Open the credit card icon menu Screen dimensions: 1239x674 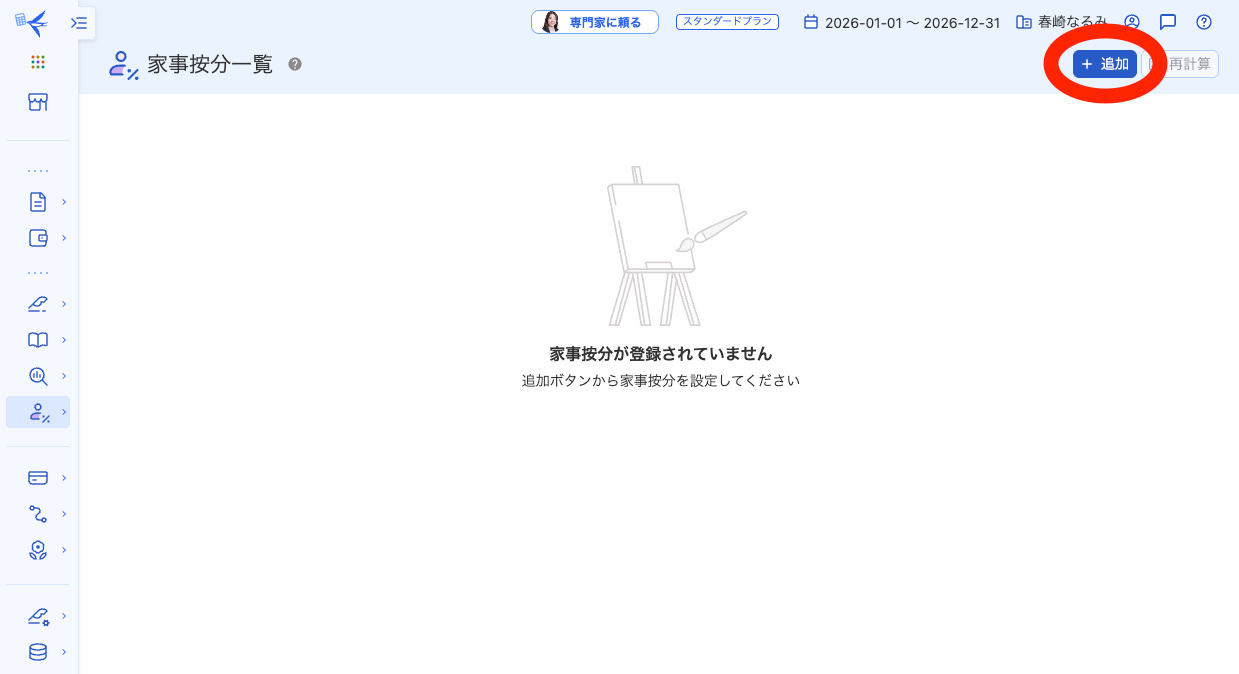[38, 478]
